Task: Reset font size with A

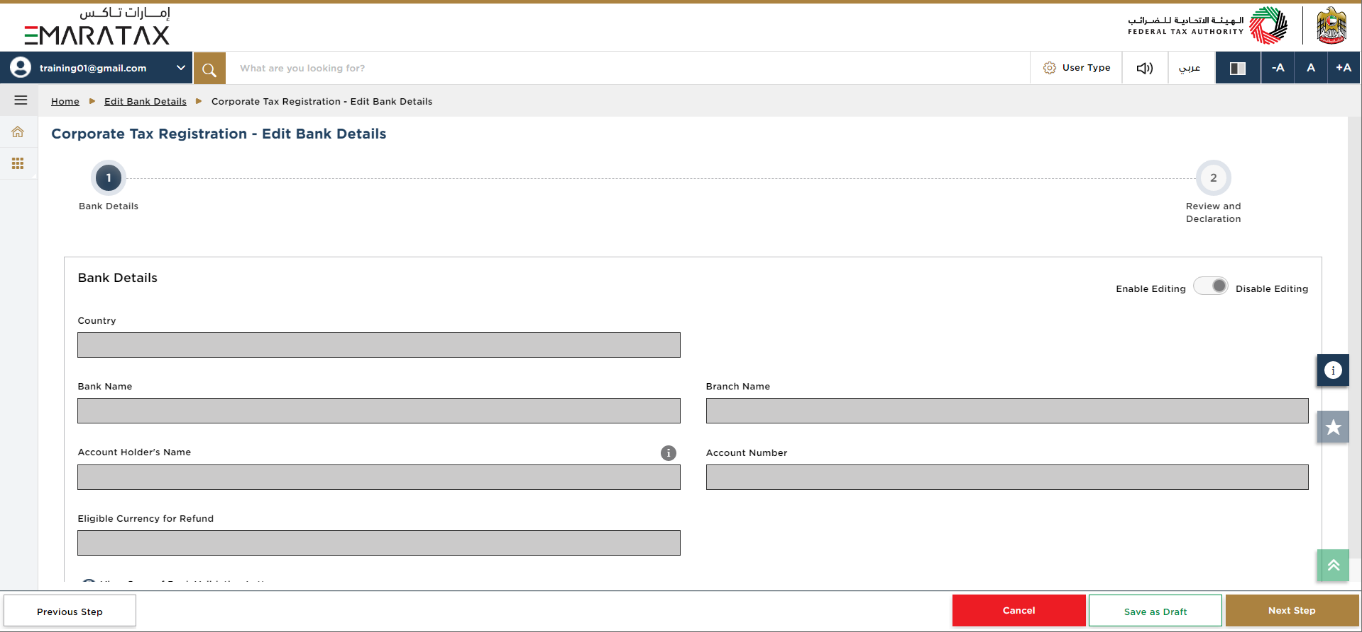Action: (1311, 68)
